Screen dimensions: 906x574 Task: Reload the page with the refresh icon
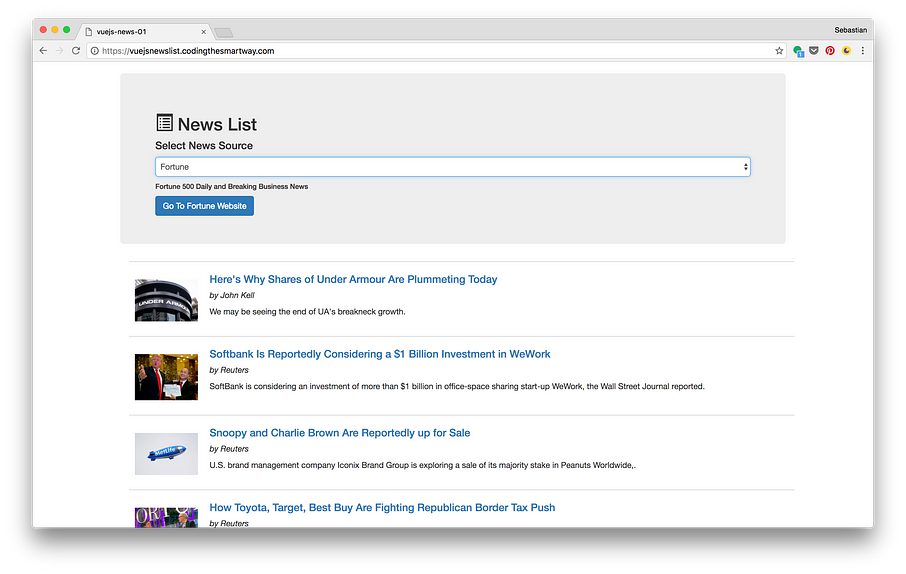76,51
